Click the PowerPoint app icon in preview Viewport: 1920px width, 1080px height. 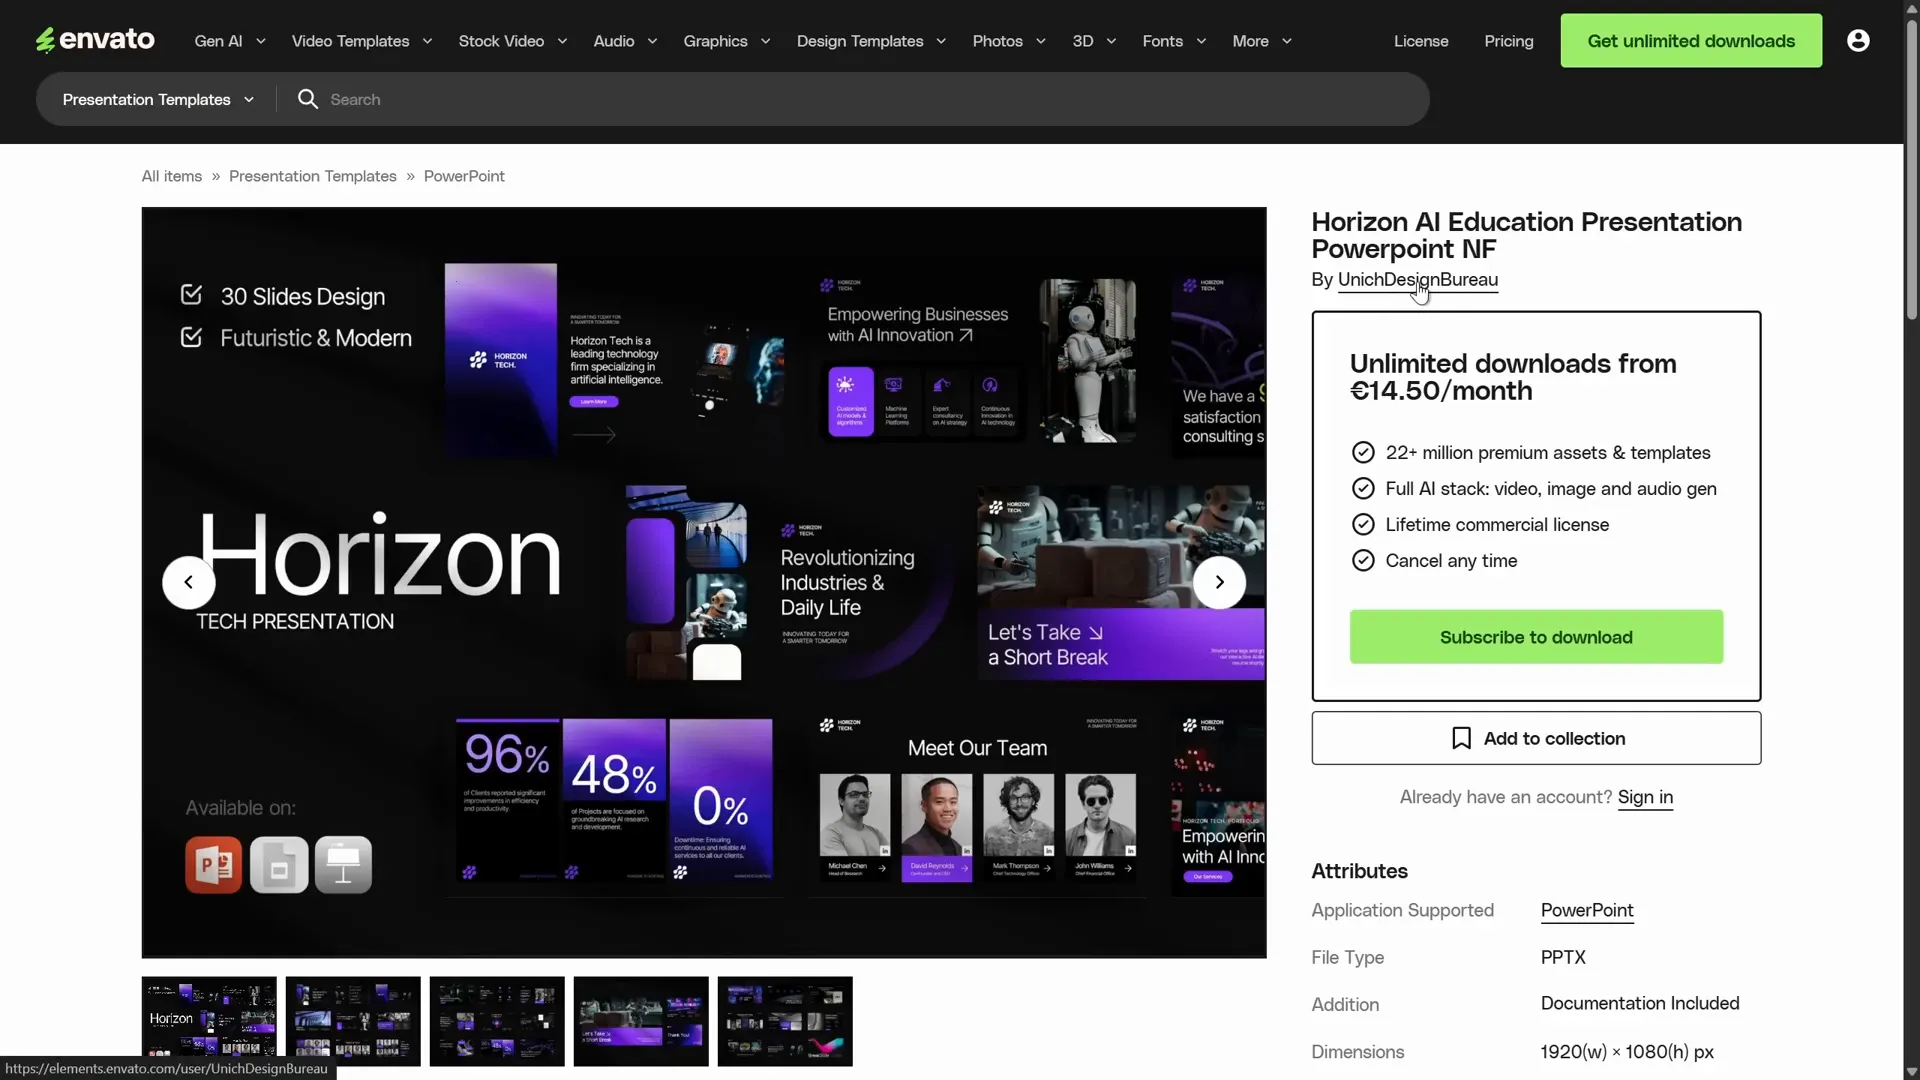(x=213, y=864)
